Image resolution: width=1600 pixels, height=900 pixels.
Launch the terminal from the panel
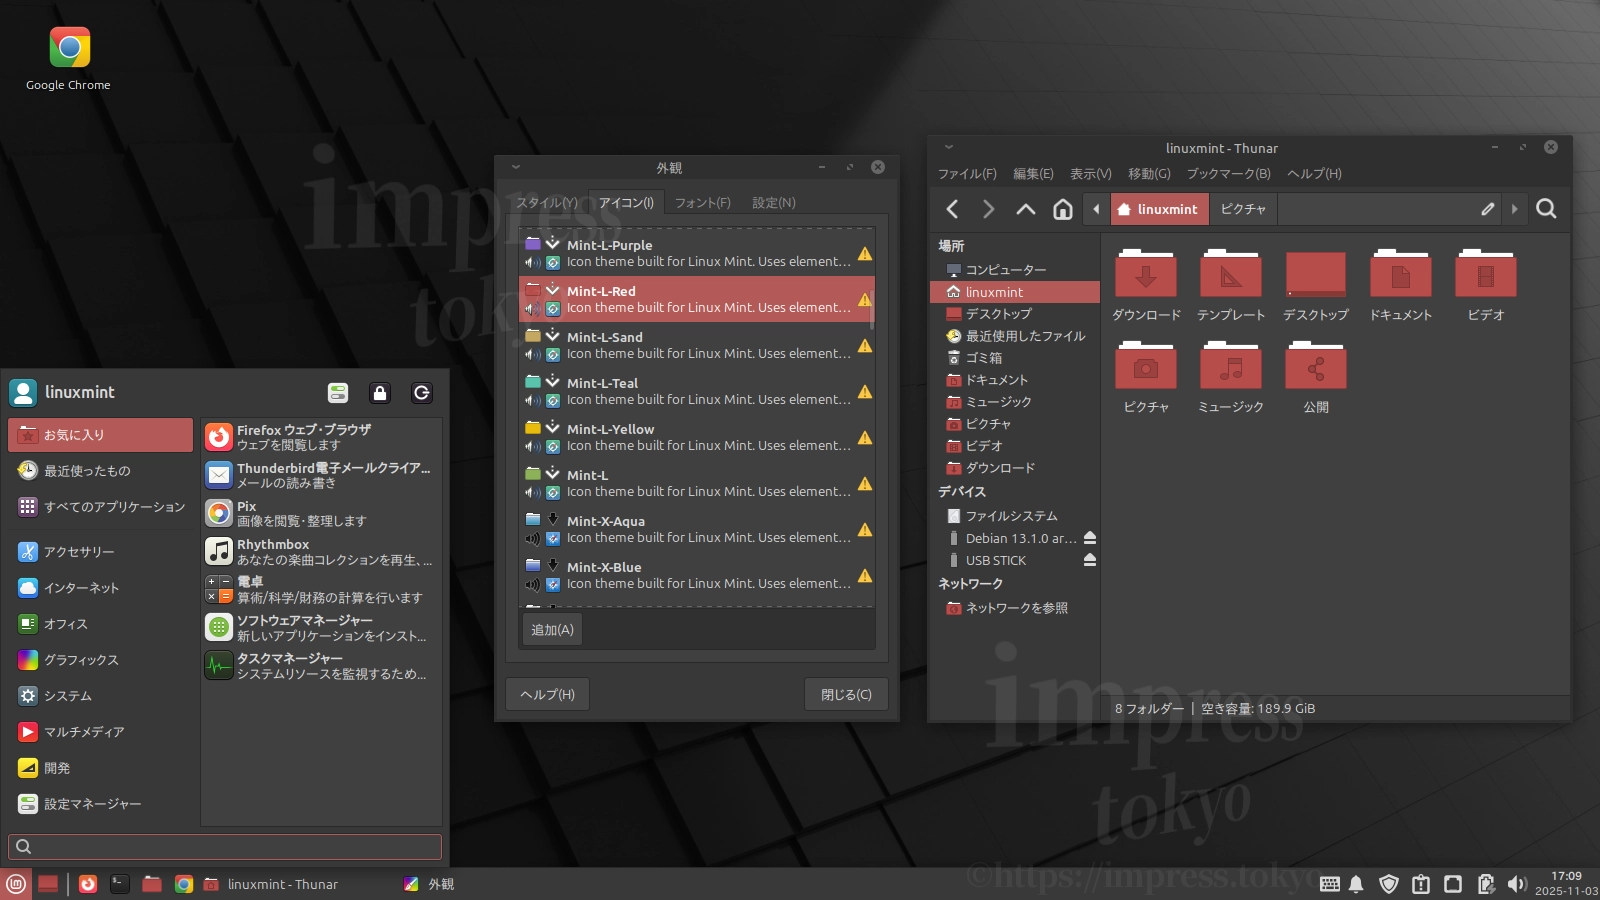tap(120, 884)
